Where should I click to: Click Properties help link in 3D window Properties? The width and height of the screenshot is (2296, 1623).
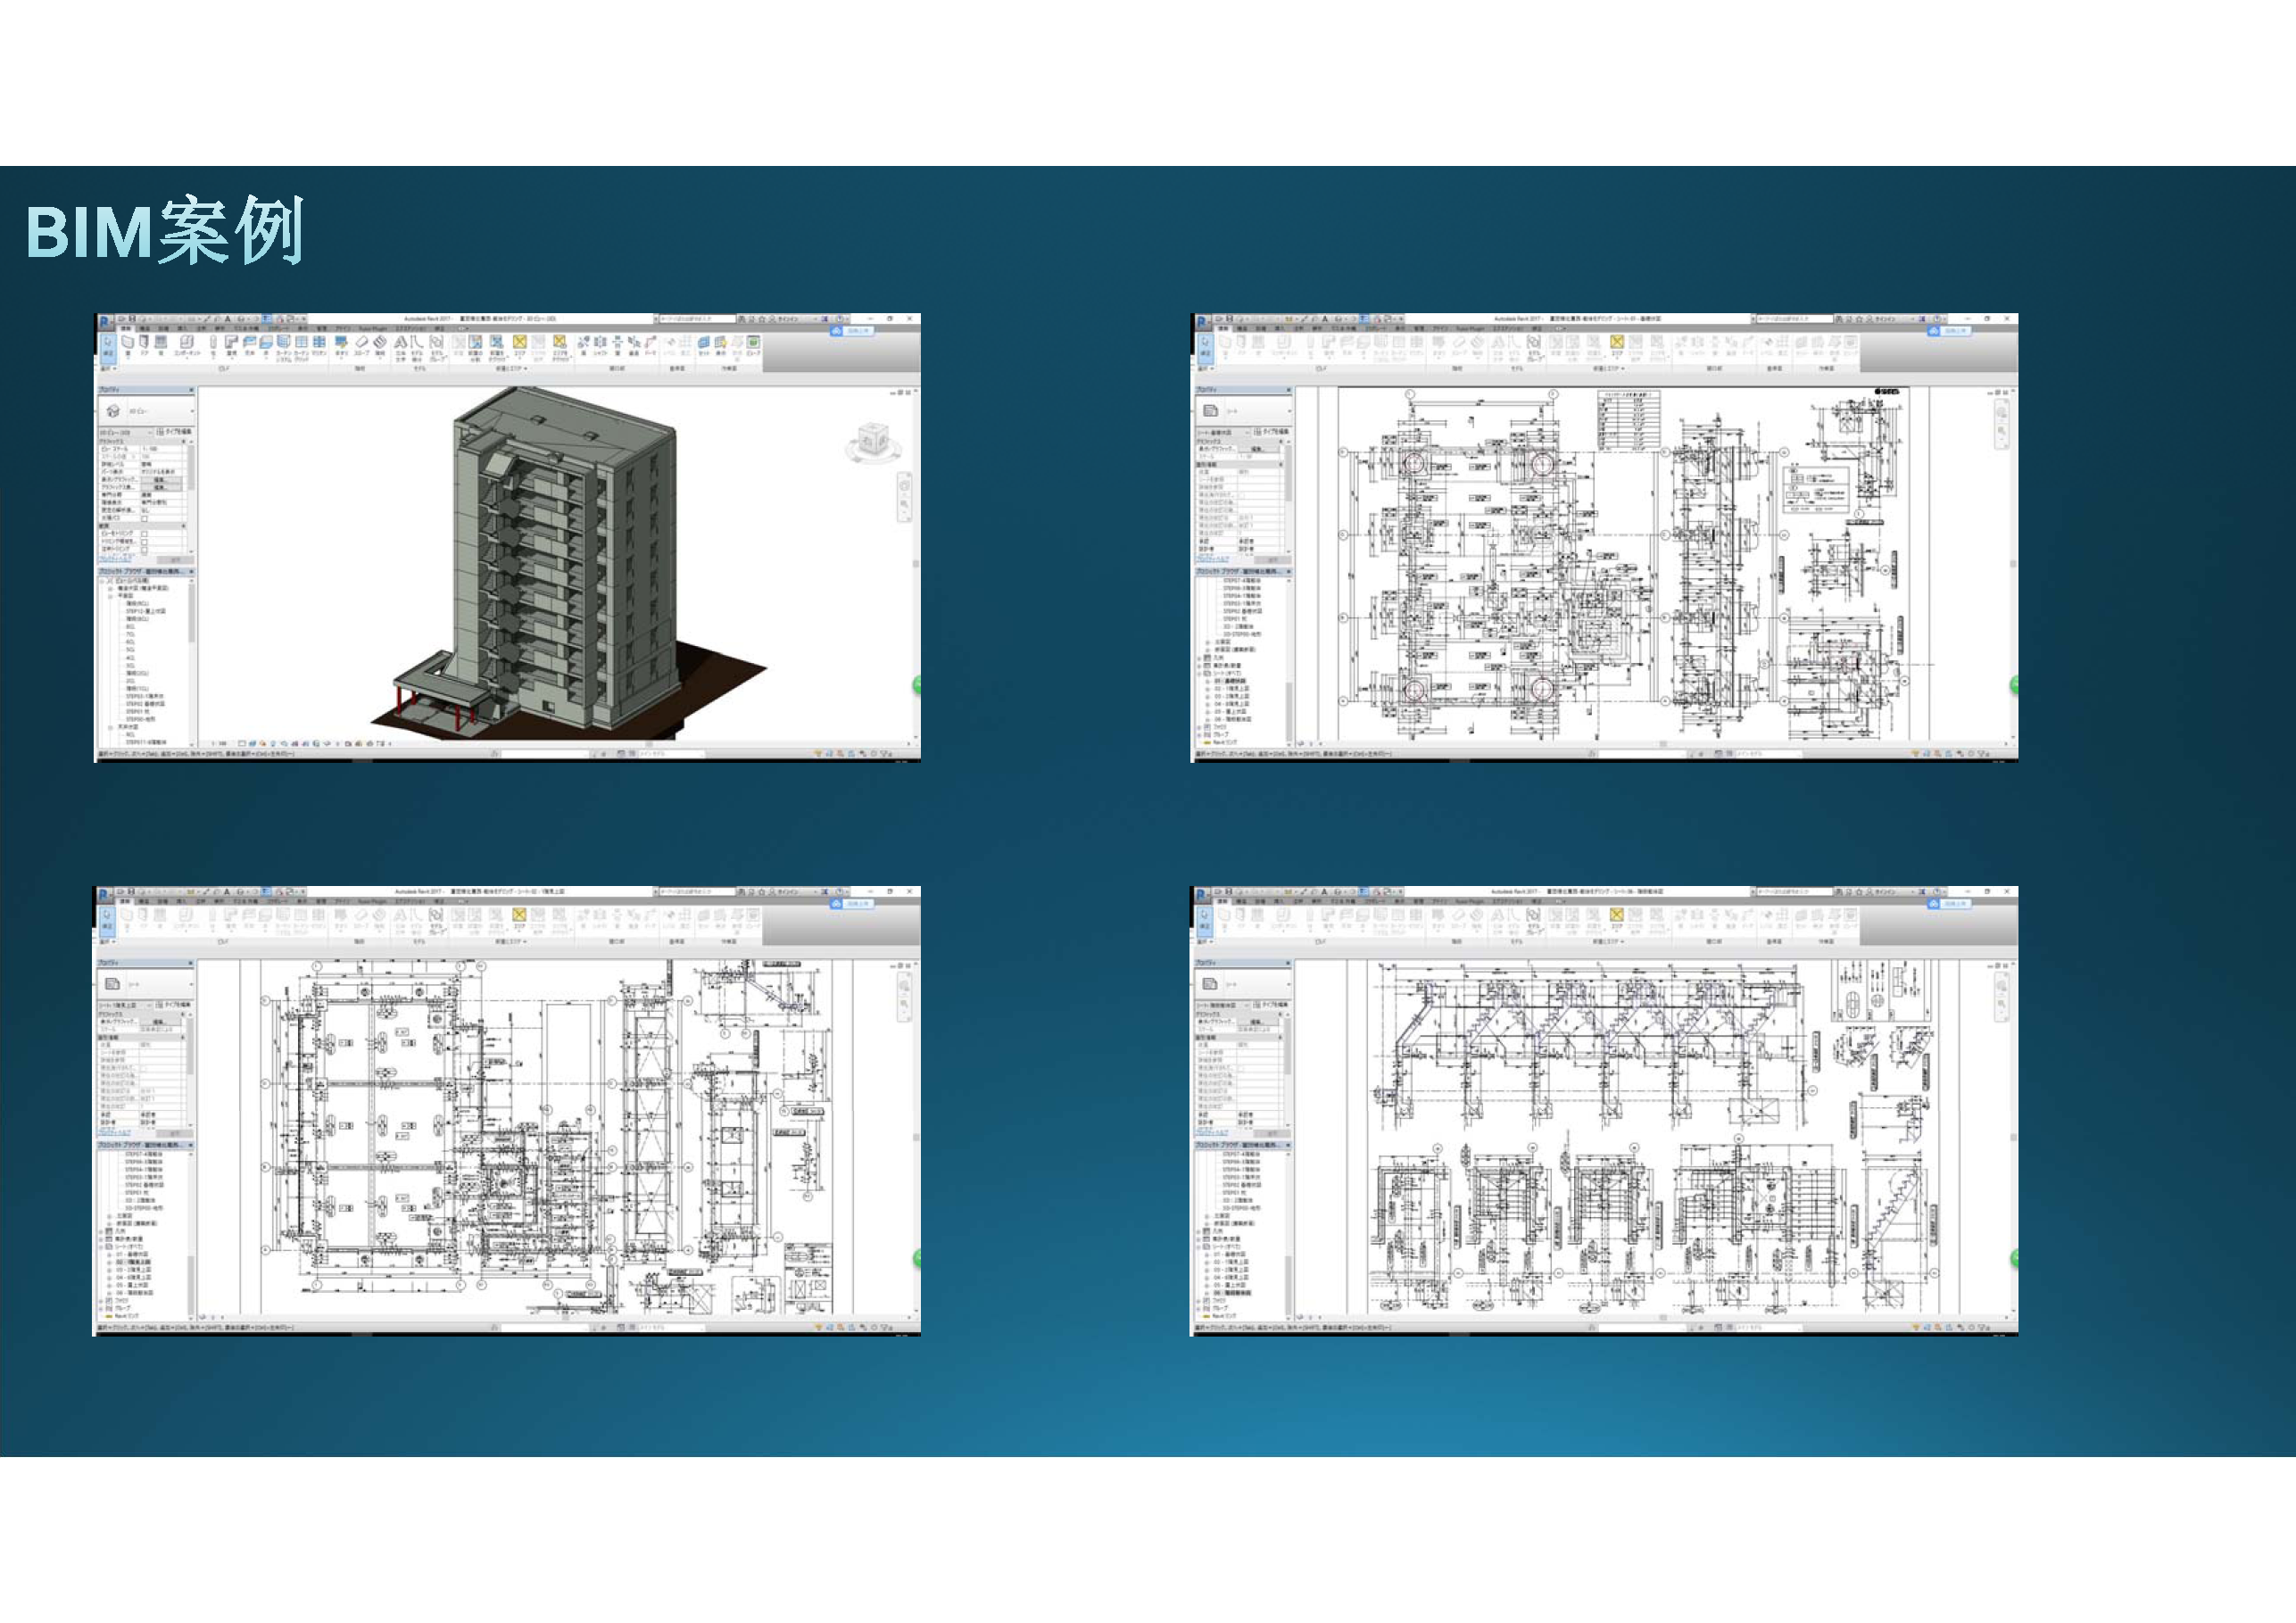click(x=114, y=561)
